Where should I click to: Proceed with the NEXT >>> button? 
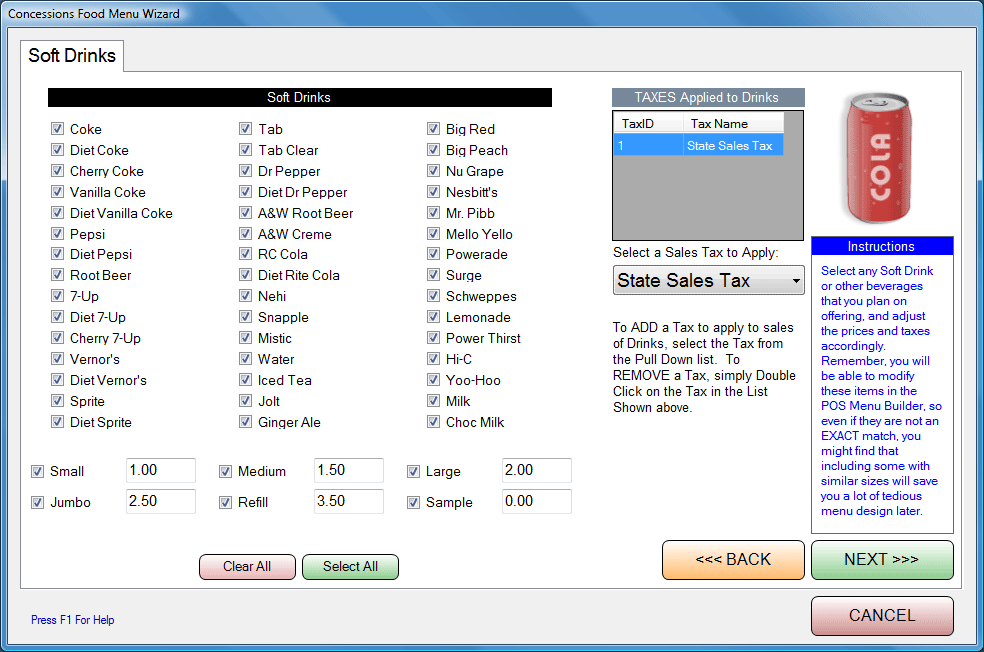tap(882, 560)
